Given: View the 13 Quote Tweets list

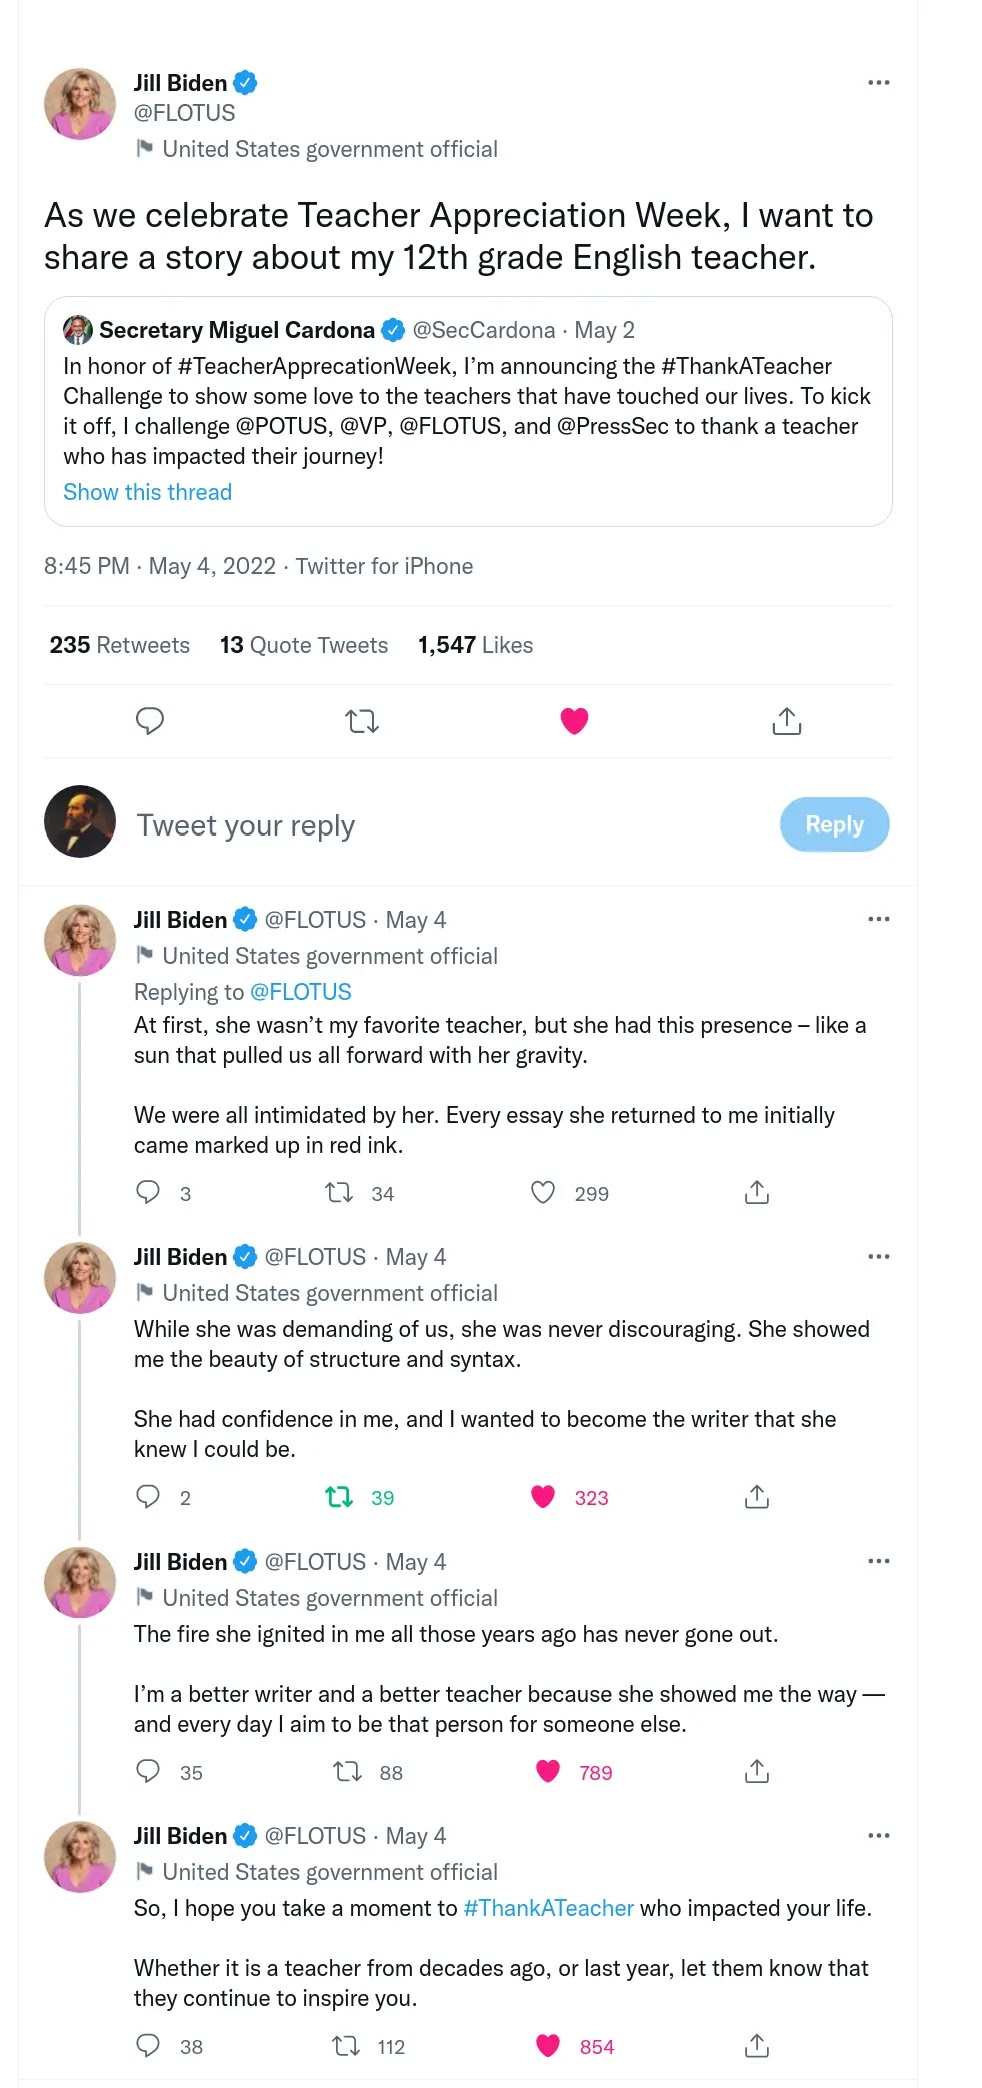Looking at the screenshot, I should pyautogui.click(x=304, y=646).
